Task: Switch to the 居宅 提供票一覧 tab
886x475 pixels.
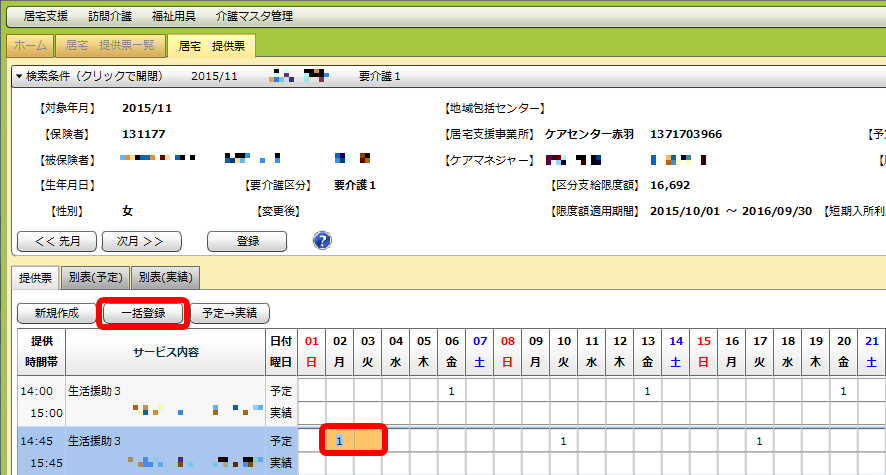Action: pos(110,45)
